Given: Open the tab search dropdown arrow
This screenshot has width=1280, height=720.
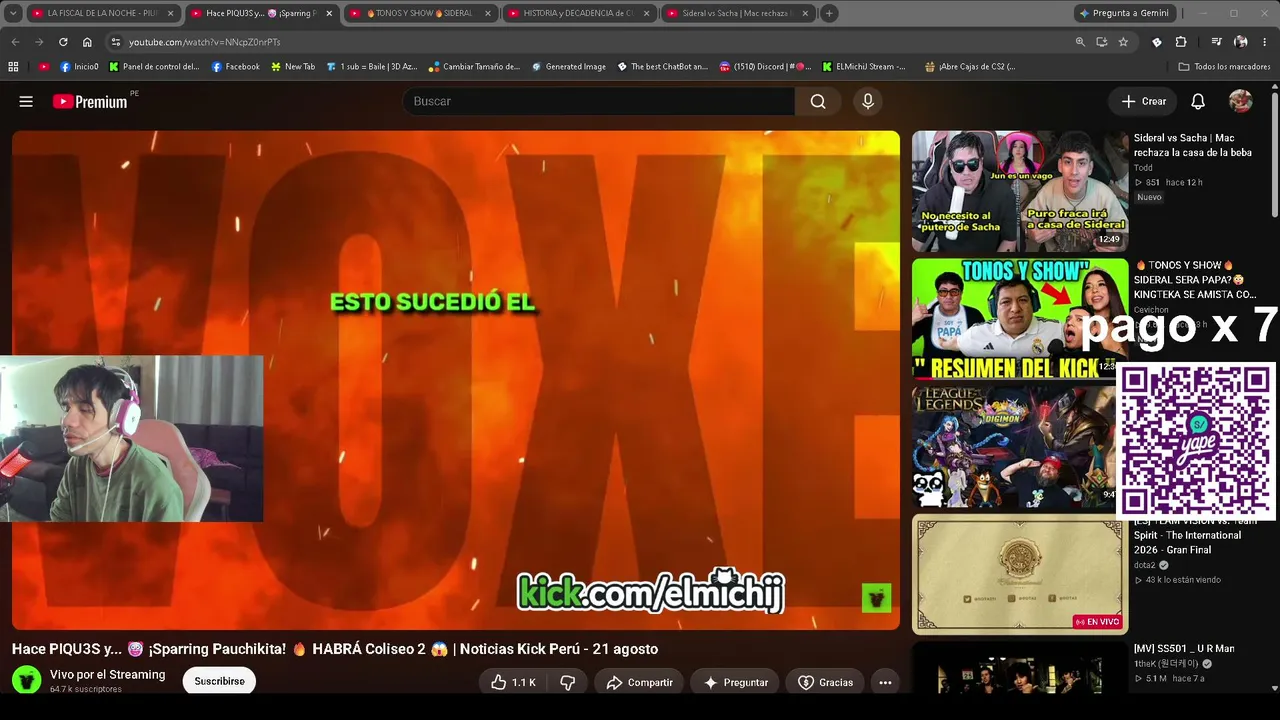Looking at the screenshot, I should pyautogui.click(x=13, y=13).
